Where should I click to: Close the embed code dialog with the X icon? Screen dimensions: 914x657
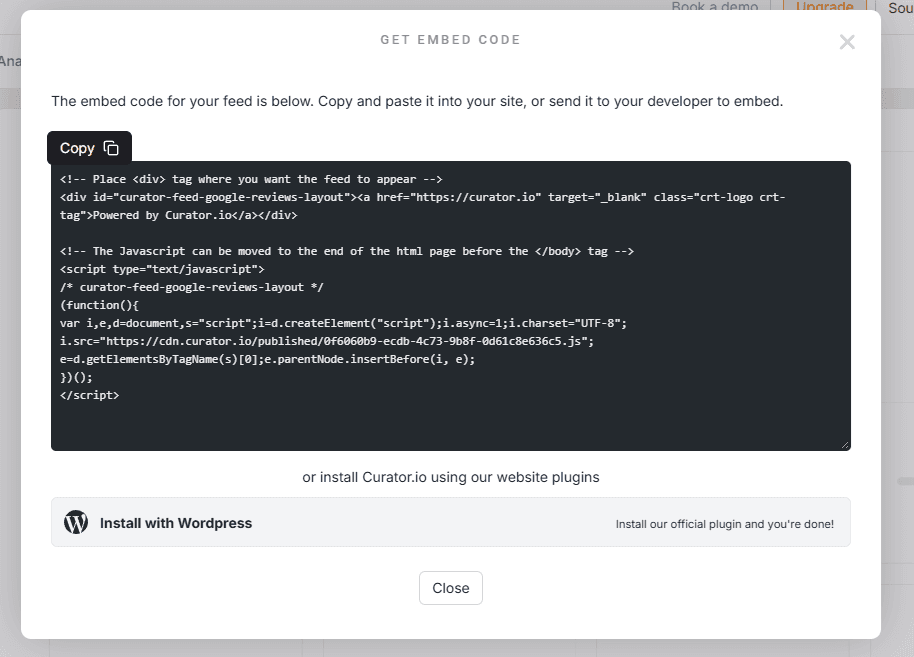847,42
